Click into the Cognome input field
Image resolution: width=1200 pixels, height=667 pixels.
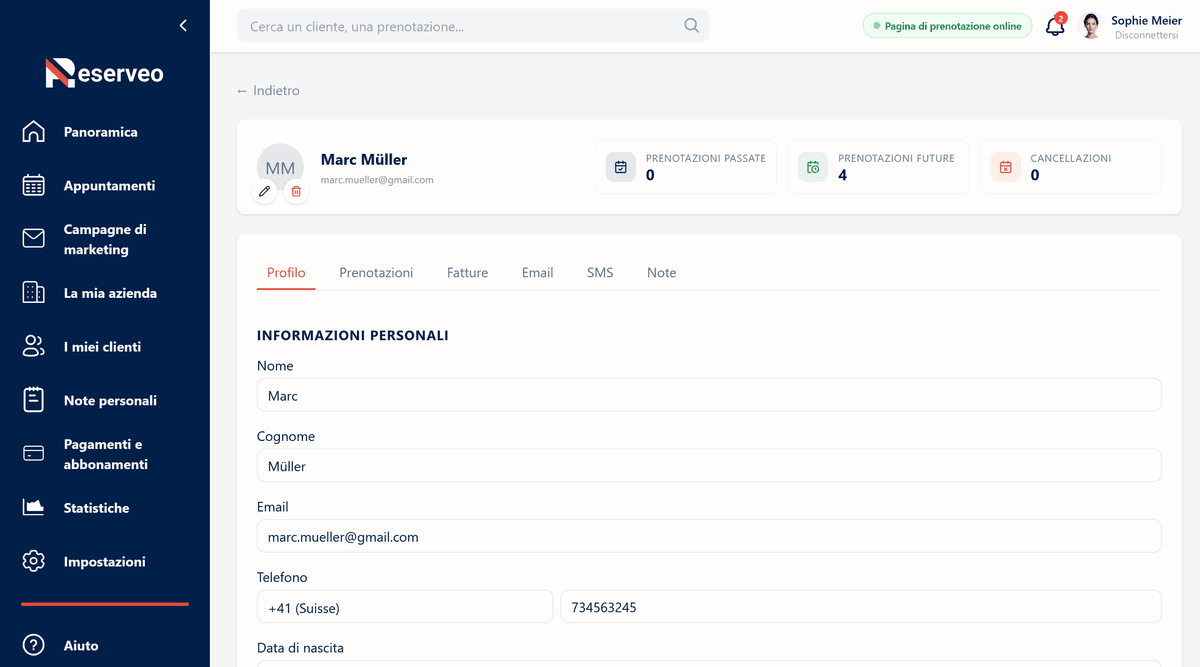coord(709,466)
